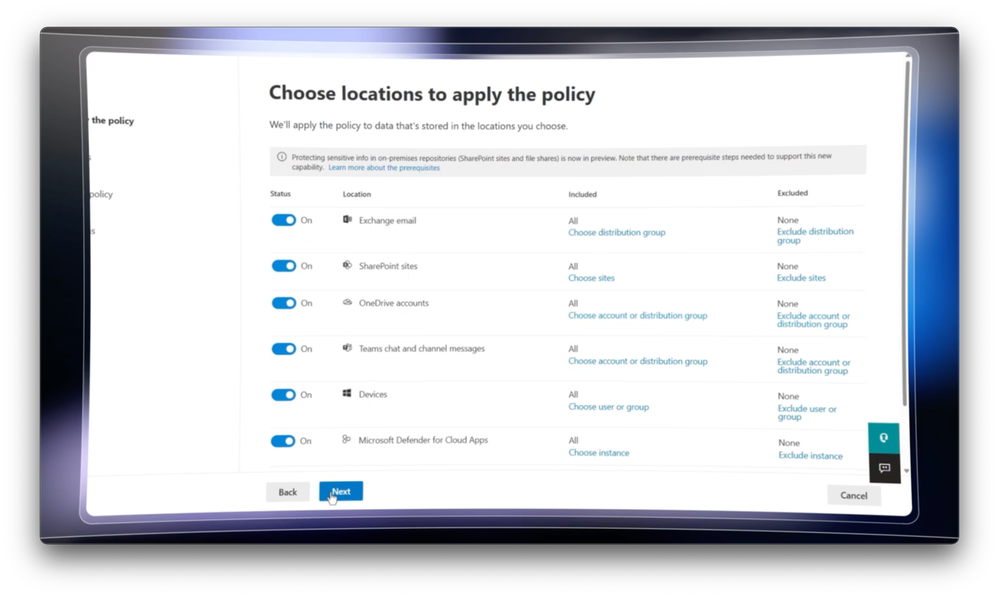Click the Devices label
Image resolution: width=999 pixels, height=597 pixels.
tap(373, 394)
